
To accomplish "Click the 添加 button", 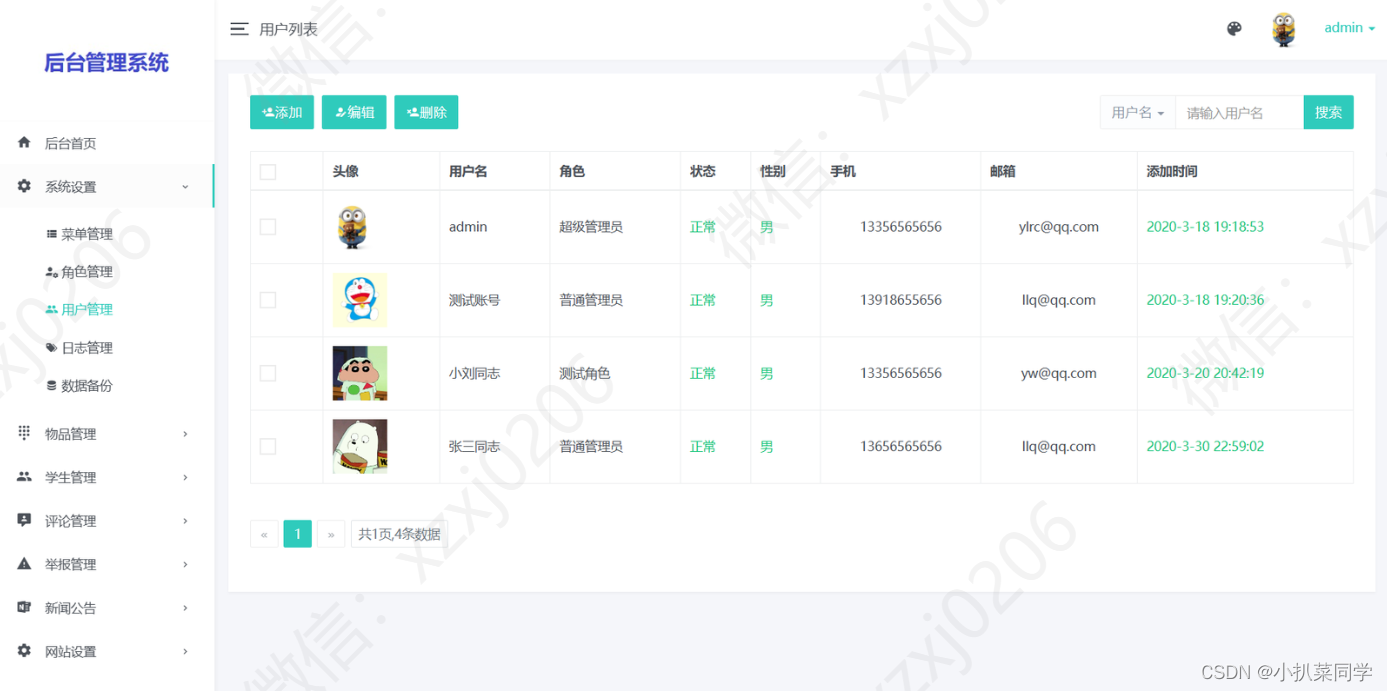I will coord(282,113).
